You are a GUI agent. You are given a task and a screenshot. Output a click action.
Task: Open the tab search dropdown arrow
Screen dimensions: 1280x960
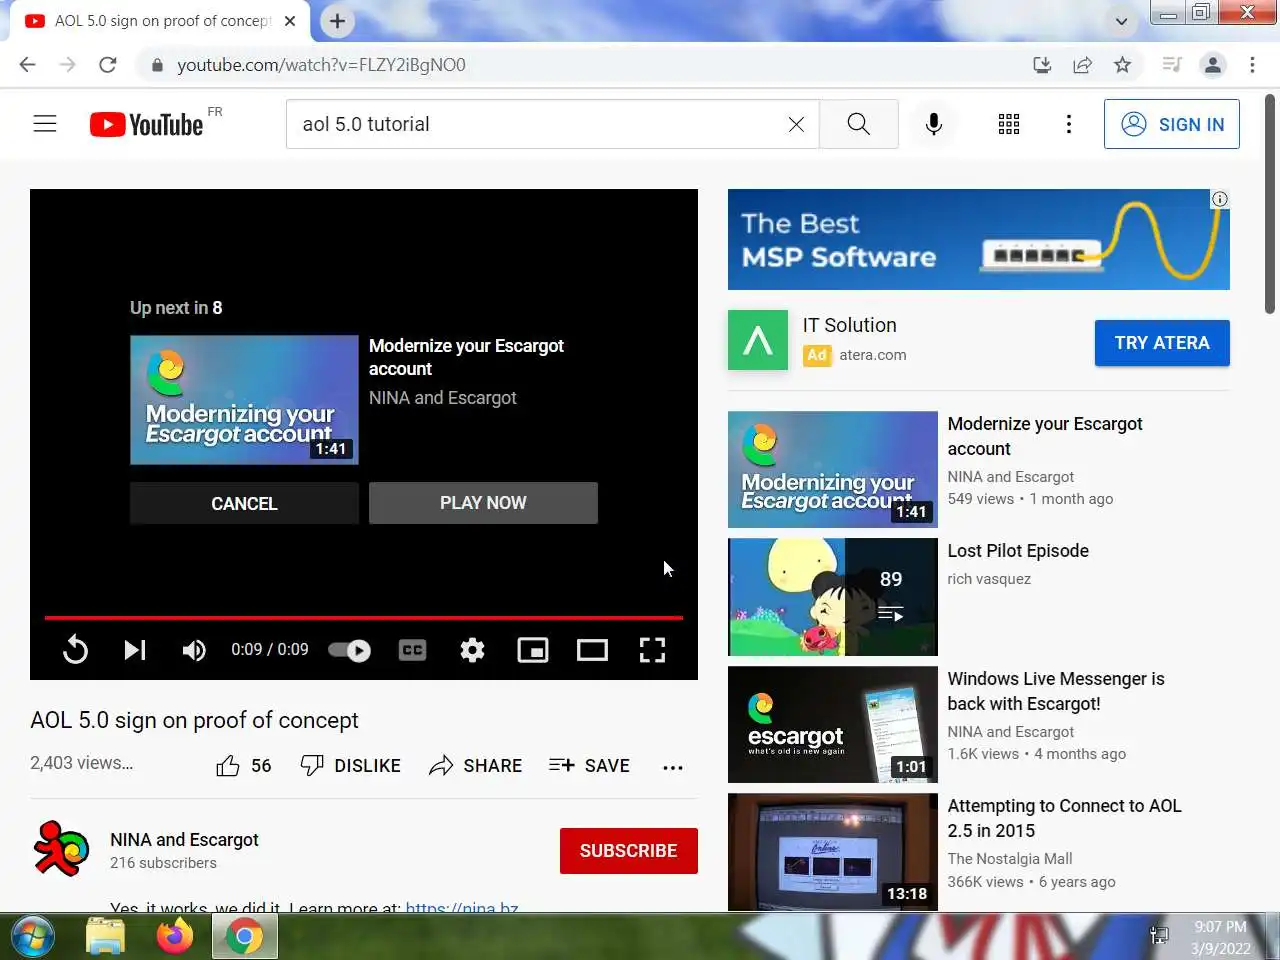1121,21
